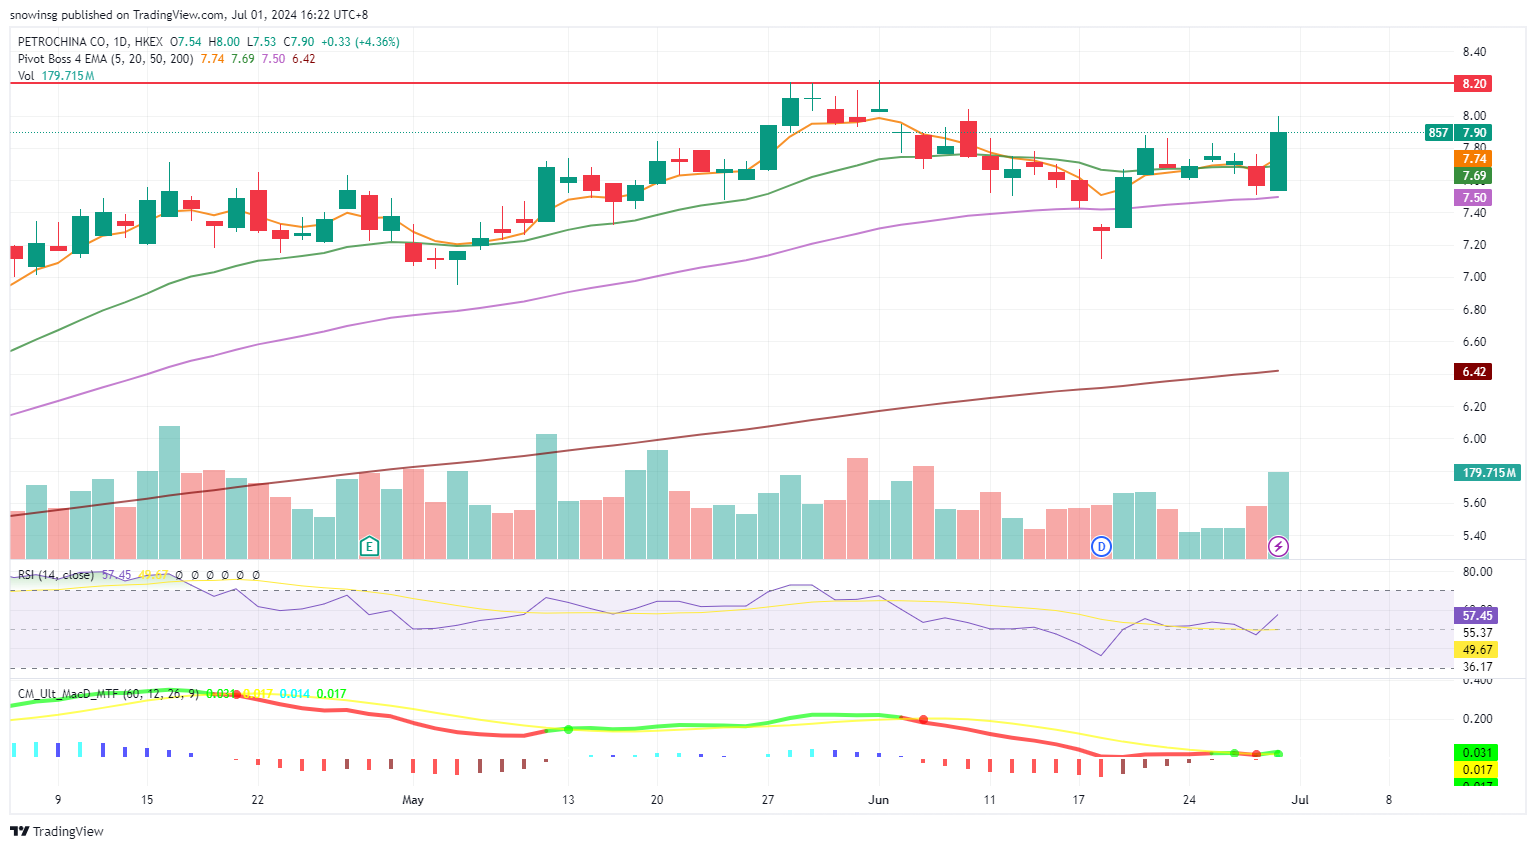Select the CM_Ult_MacD_MTF indicator legend
The height and width of the screenshot is (849, 1536).
(108, 693)
